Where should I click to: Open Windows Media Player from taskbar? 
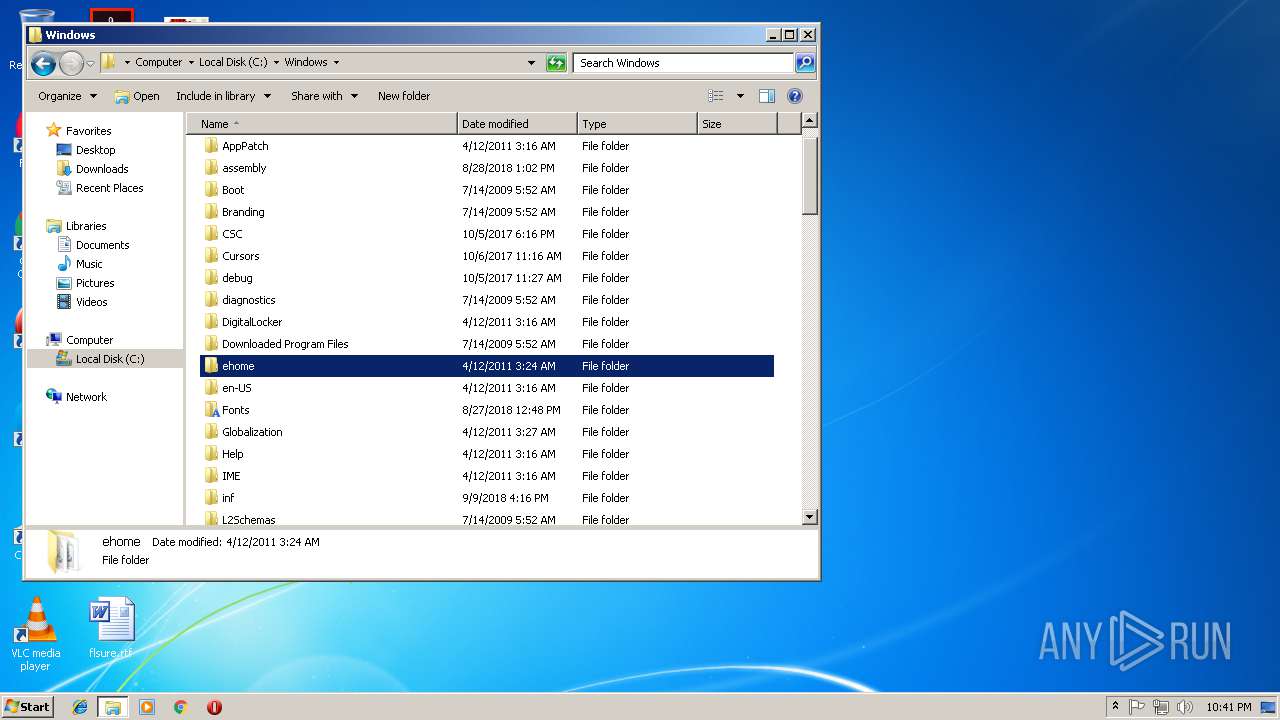point(147,707)
